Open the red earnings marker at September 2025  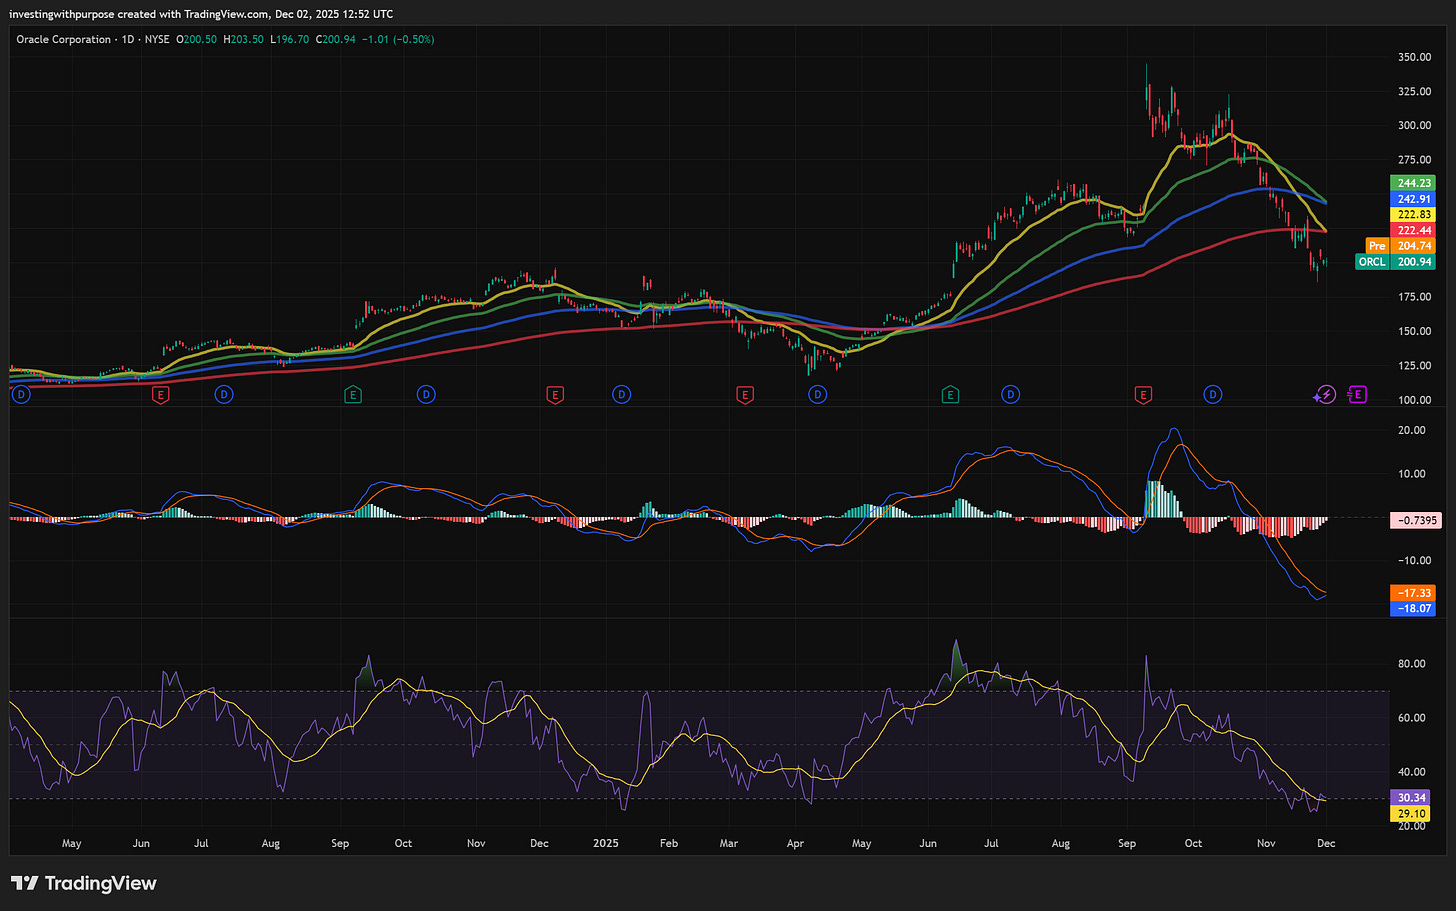(1143, 395)
